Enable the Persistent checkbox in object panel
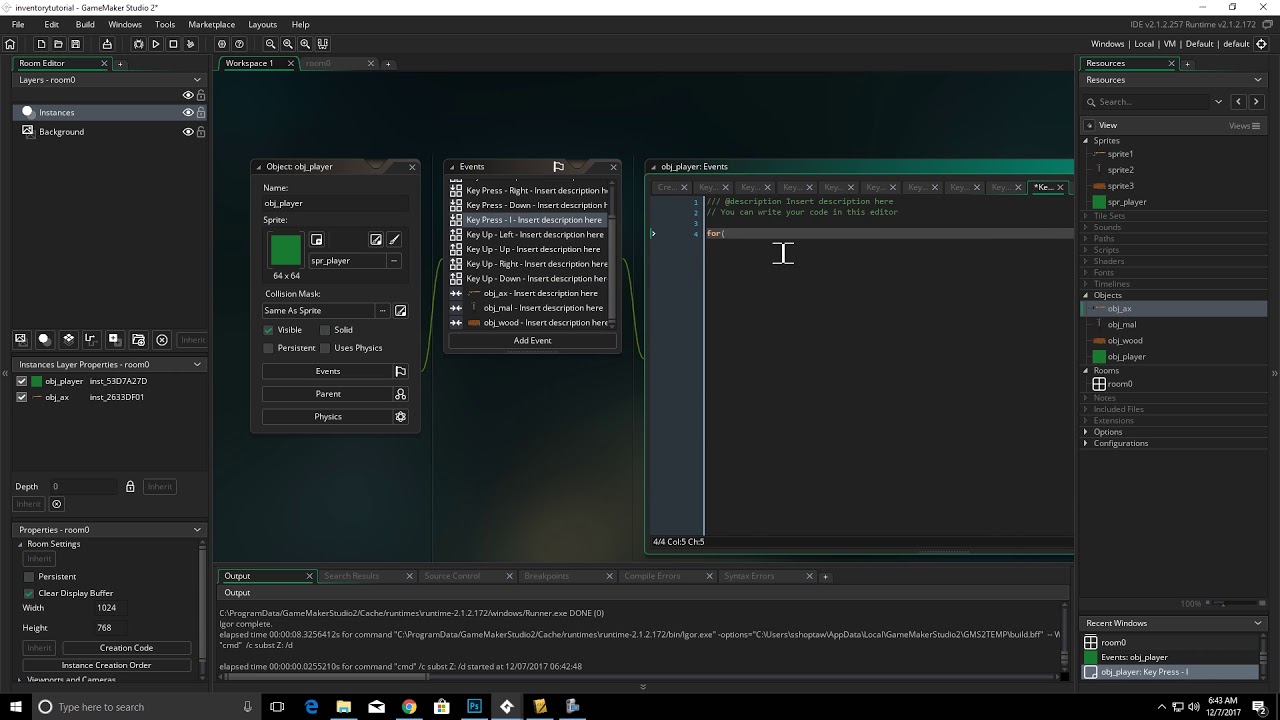 click(268, 348)
